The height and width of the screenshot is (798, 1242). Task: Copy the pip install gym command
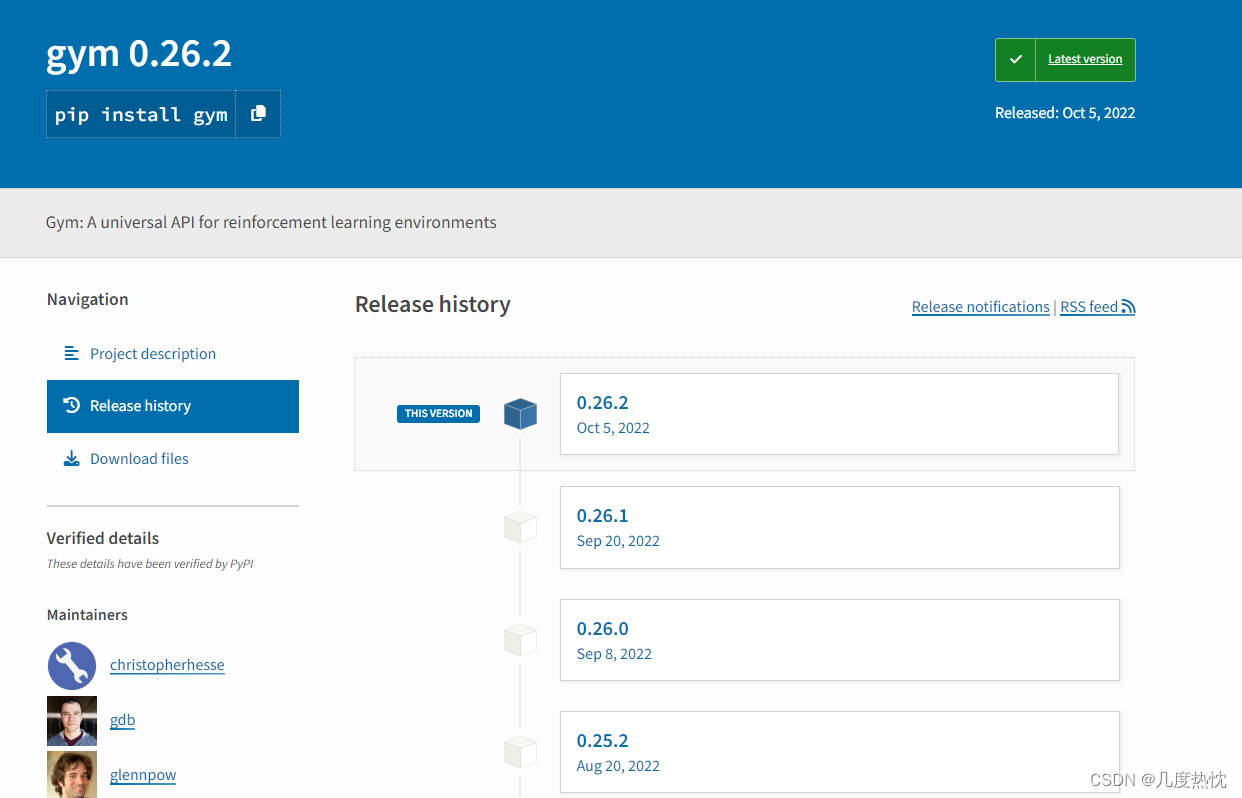pos(258,114)
